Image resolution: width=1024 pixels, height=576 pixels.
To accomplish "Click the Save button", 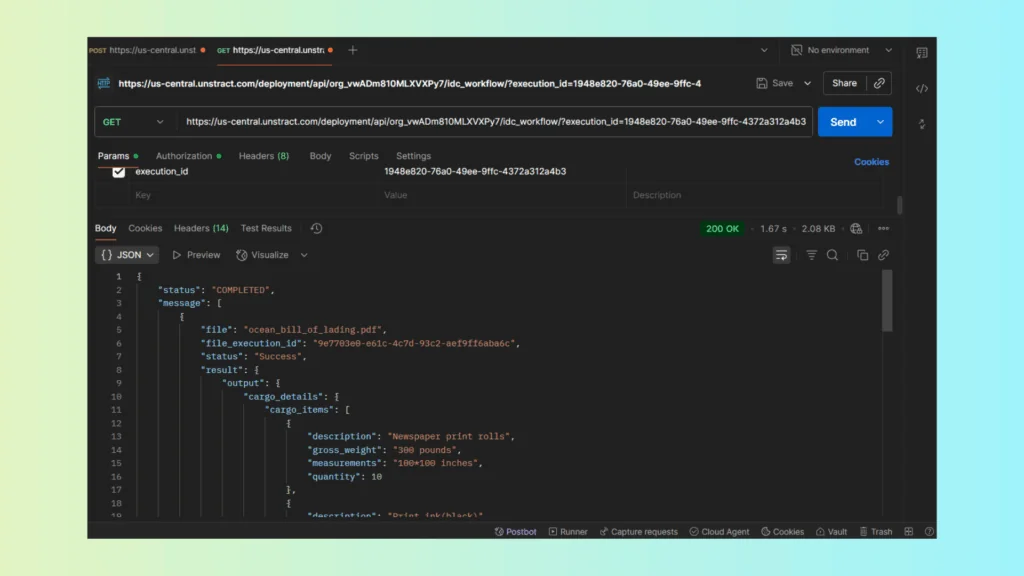I will pos(775,83).
